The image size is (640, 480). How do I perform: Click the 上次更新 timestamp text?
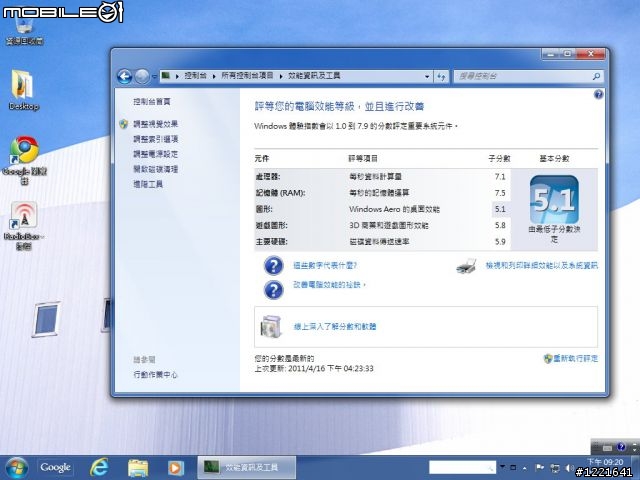(314, 369)
